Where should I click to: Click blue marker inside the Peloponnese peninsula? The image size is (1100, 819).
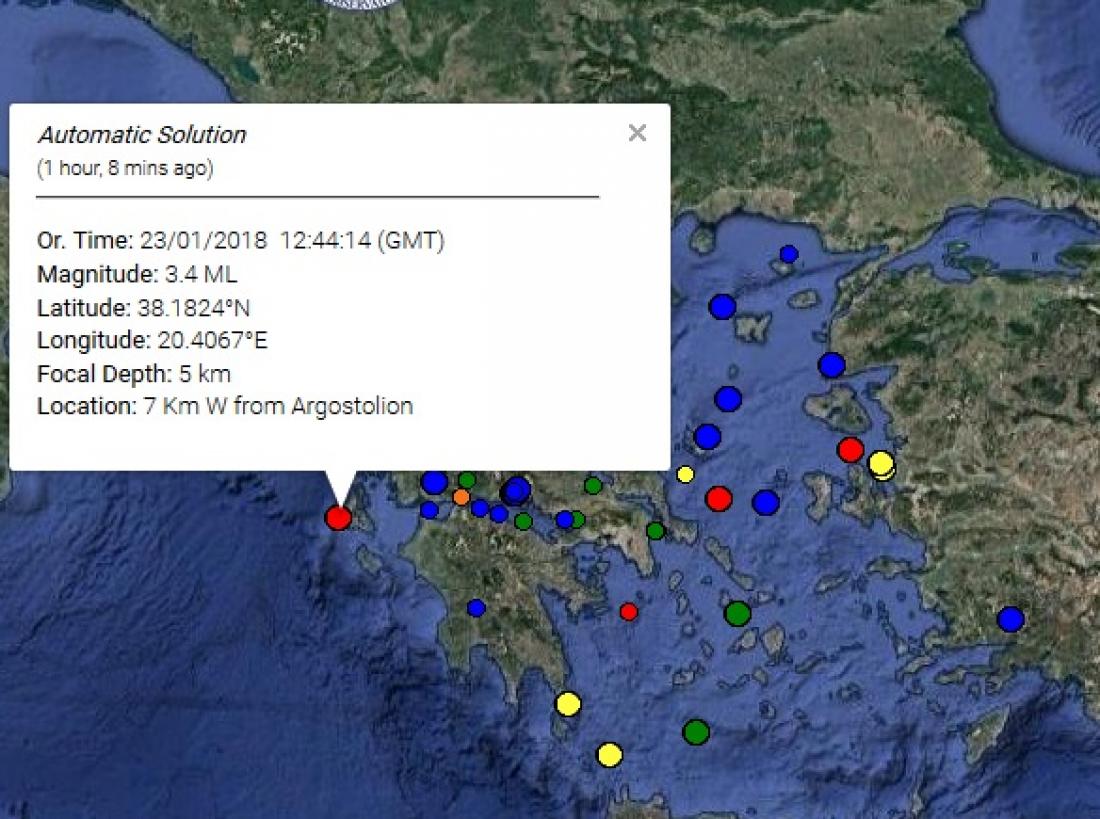coord(476,607)
